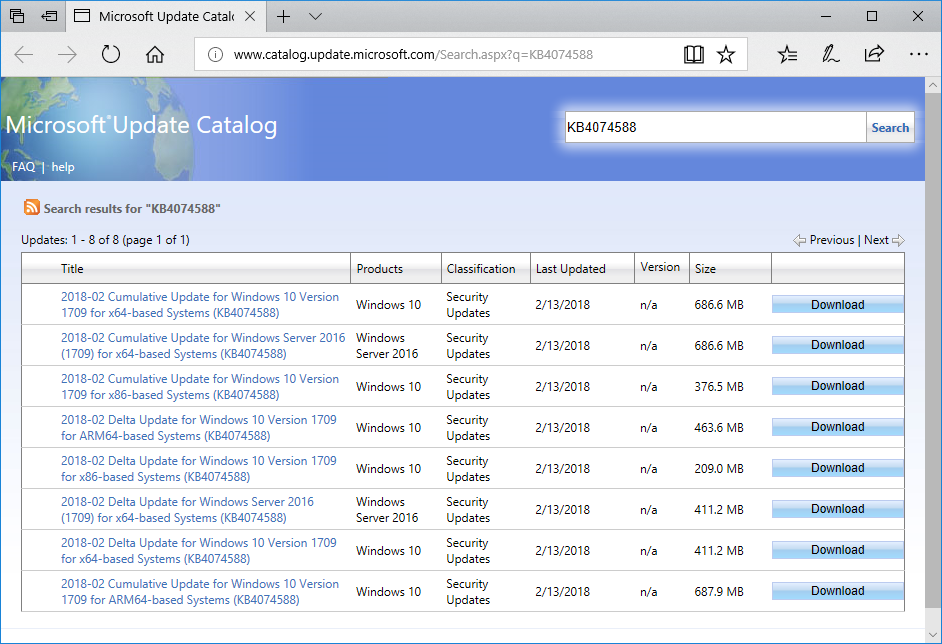Click the Set tabs aside icon
This screenshot has height=644, width=942.
click(49, 16)
